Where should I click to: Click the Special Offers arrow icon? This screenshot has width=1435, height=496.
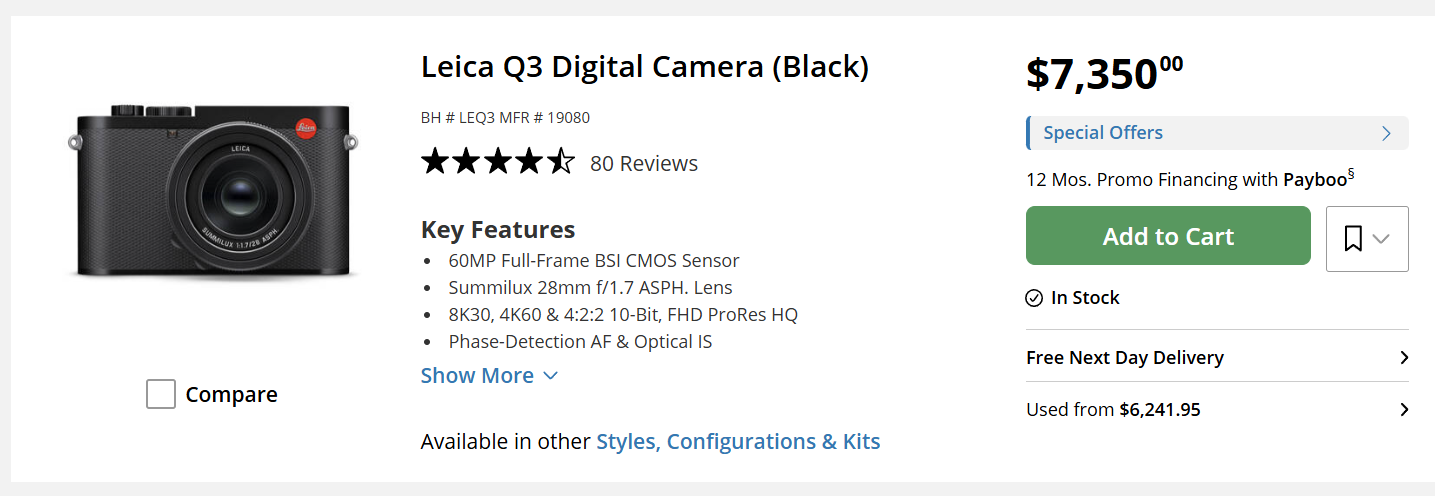click(1386, 133)
